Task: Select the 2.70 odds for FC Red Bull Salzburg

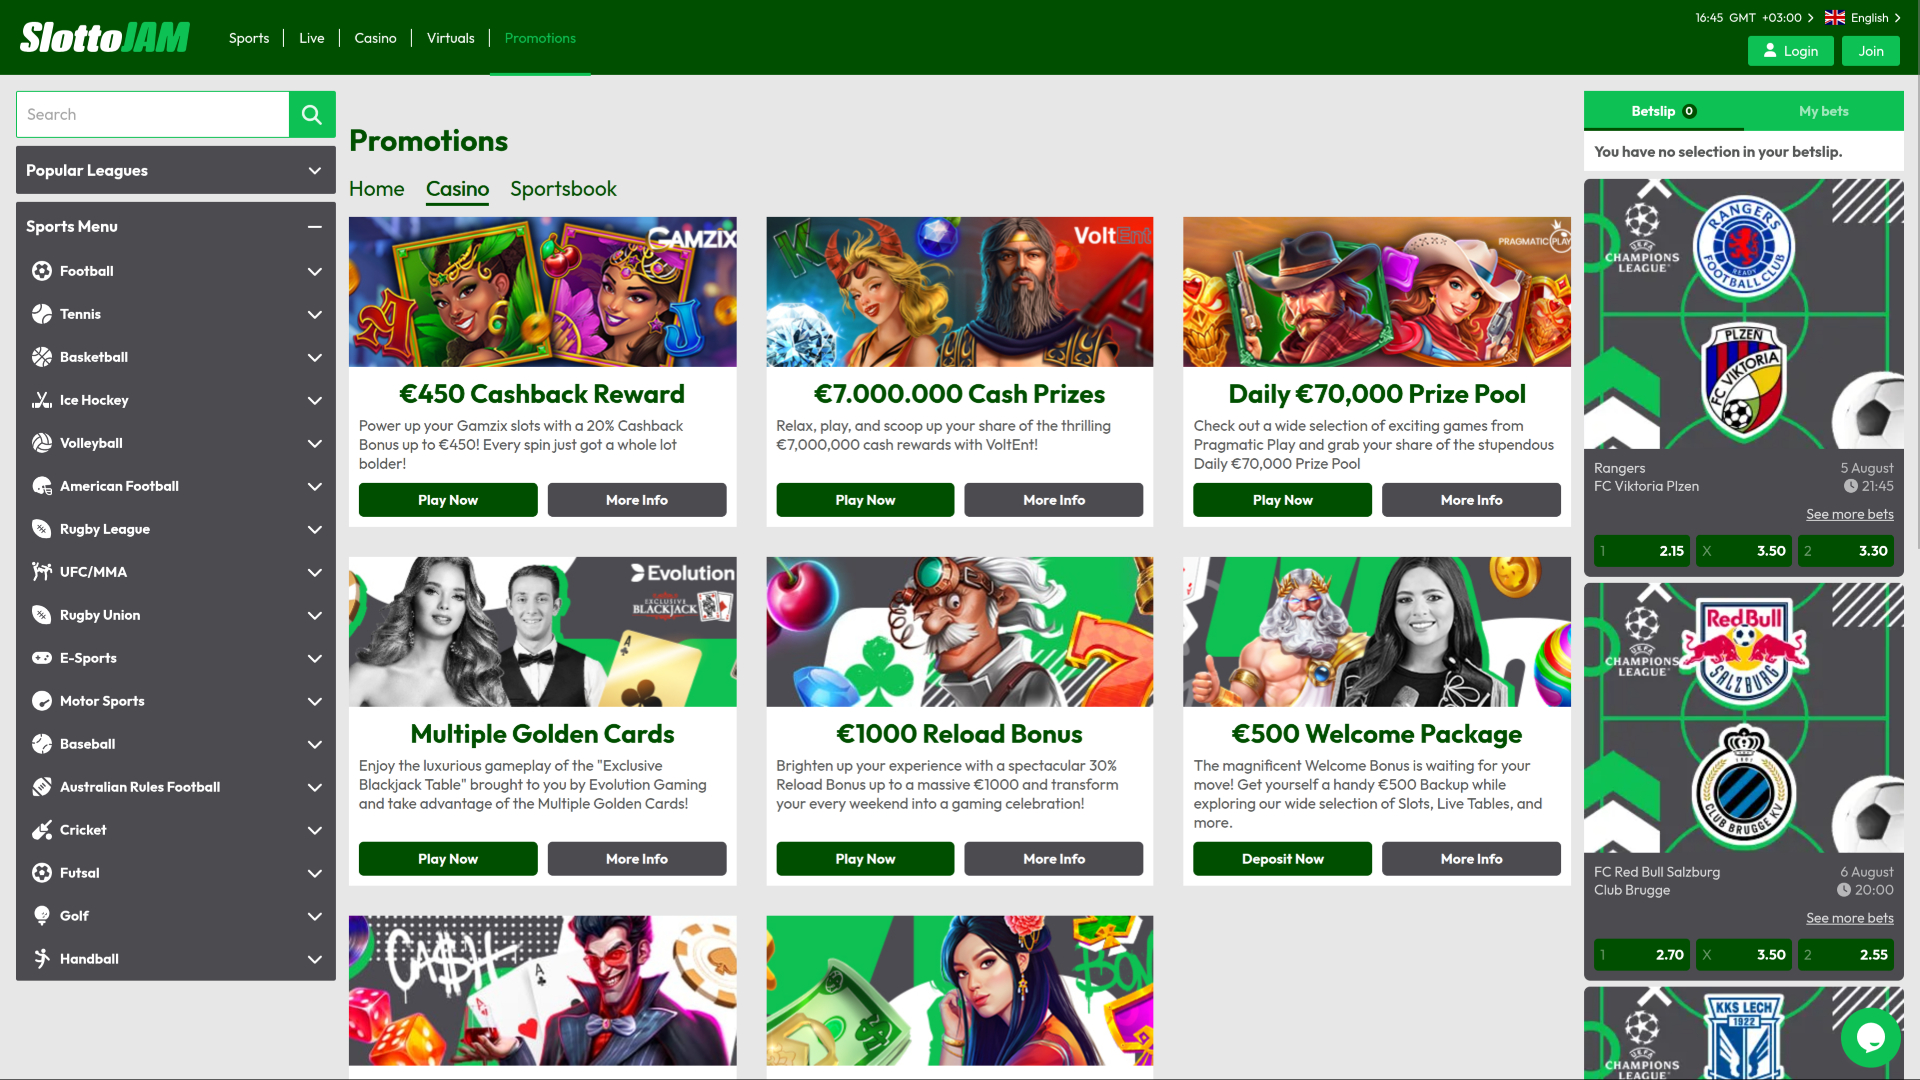Action: (x=1641, y=954)
